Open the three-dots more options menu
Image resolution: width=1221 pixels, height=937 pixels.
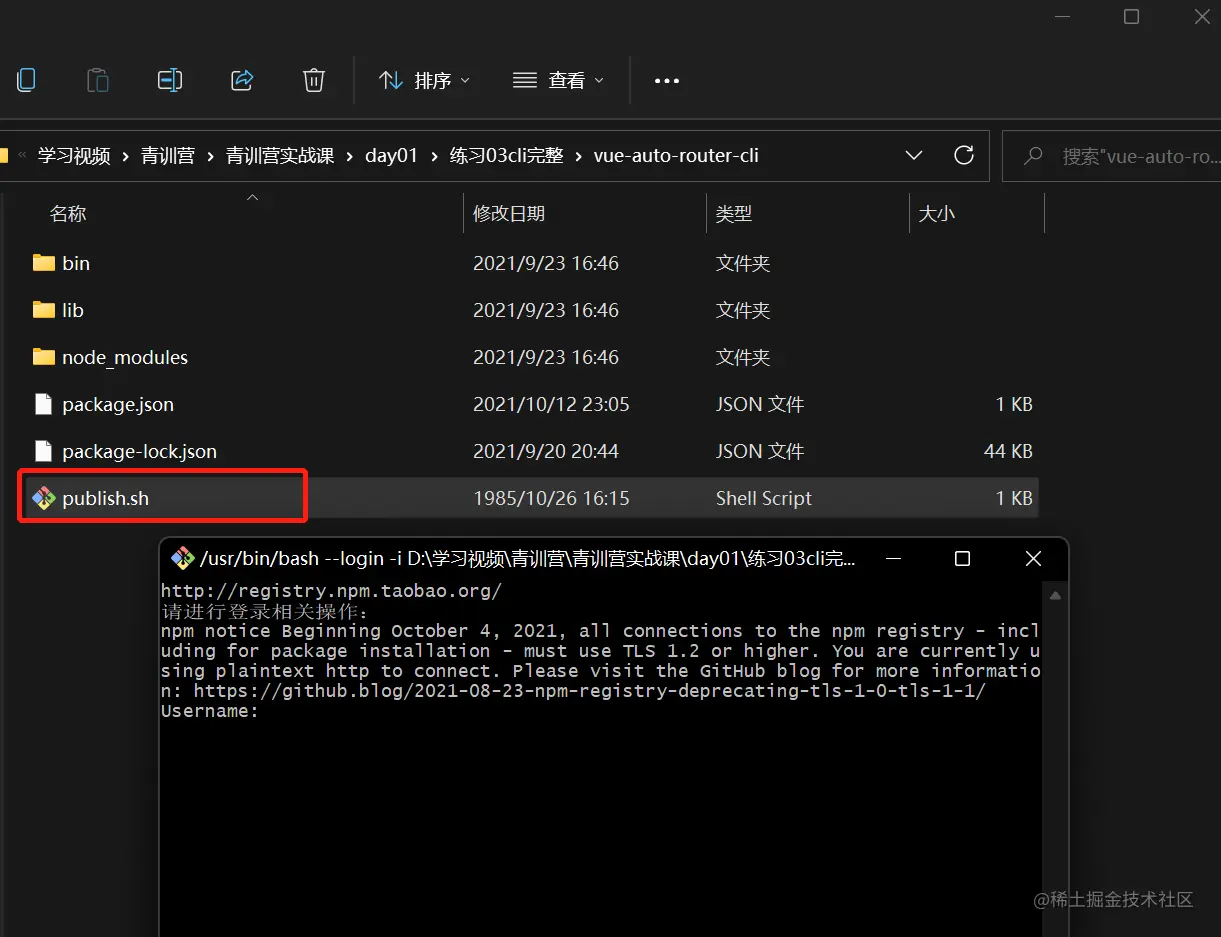667,81
